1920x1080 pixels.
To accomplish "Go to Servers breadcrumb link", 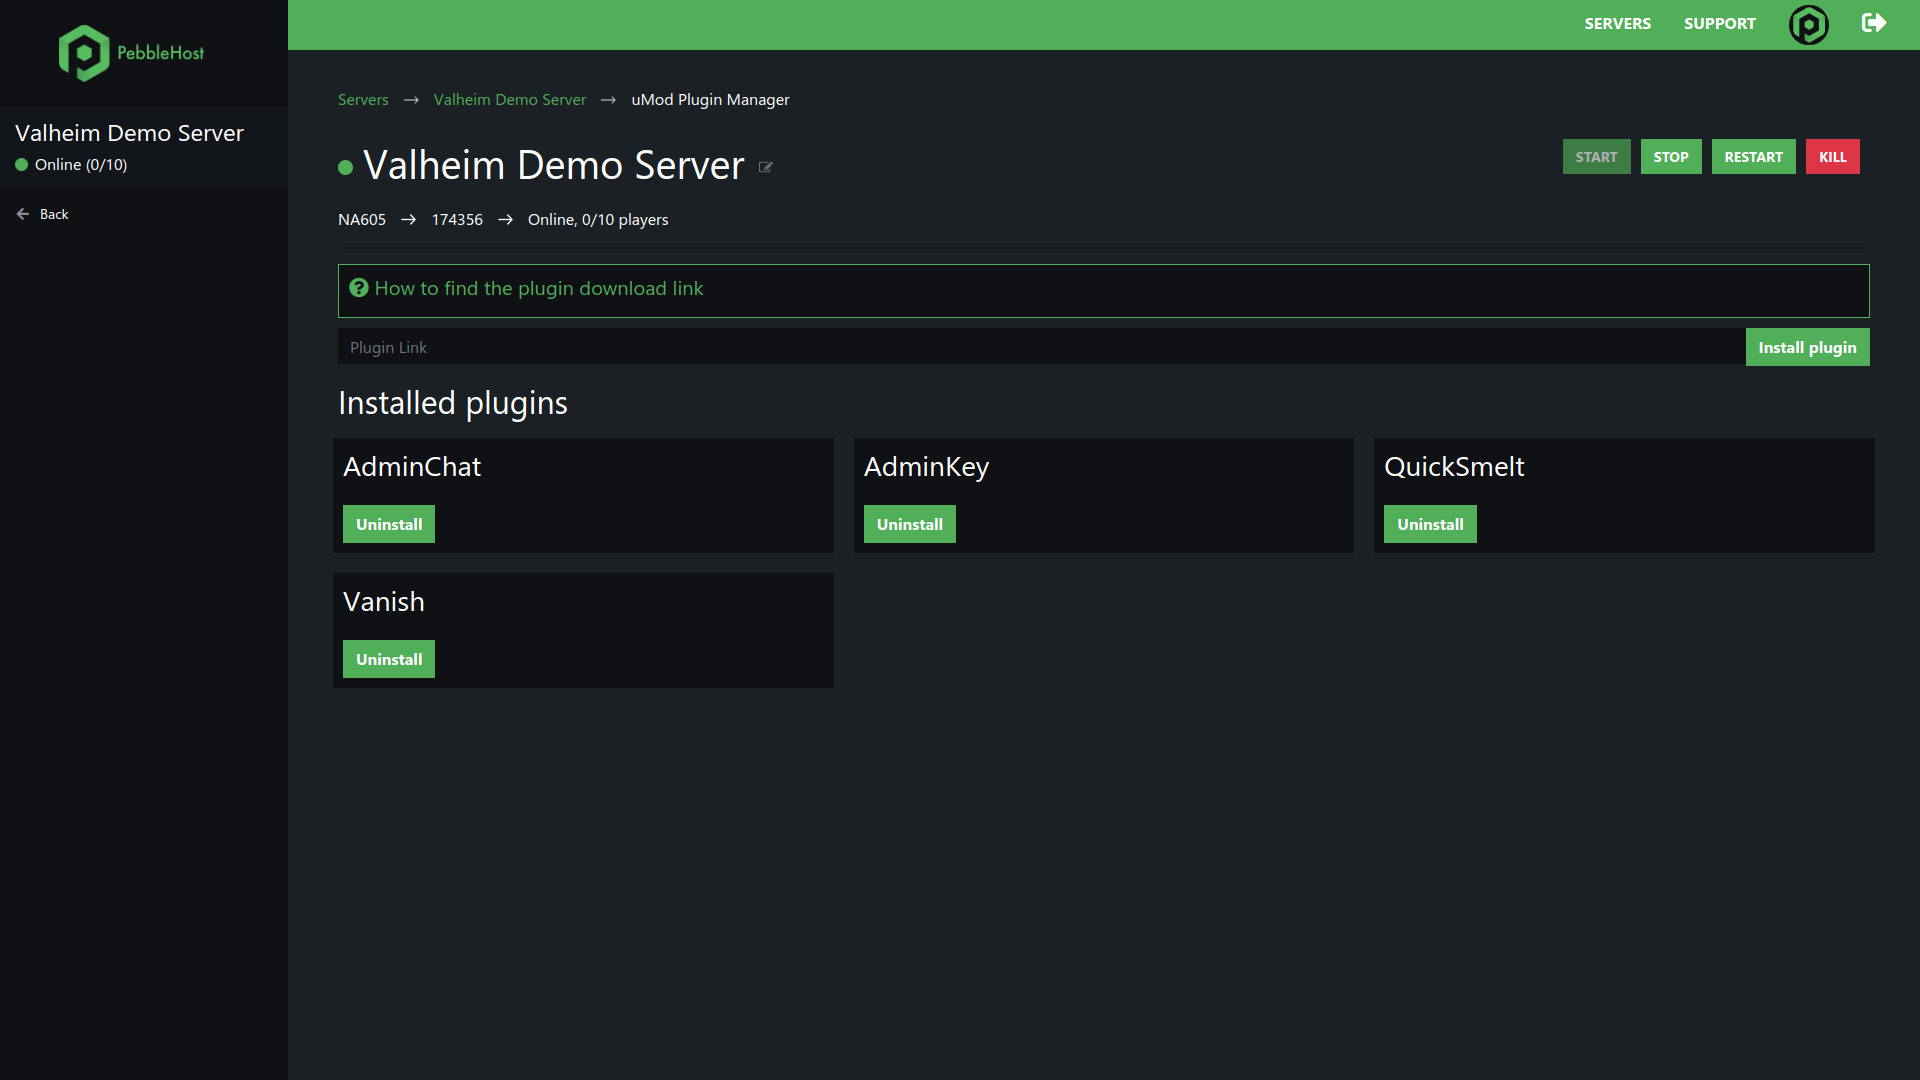I will tap(363, 100).
